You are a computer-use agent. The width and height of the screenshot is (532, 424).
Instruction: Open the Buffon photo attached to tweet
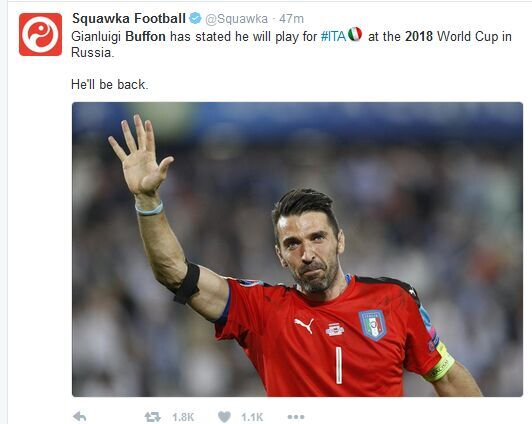pyautogui.click(x=297, y=249)
